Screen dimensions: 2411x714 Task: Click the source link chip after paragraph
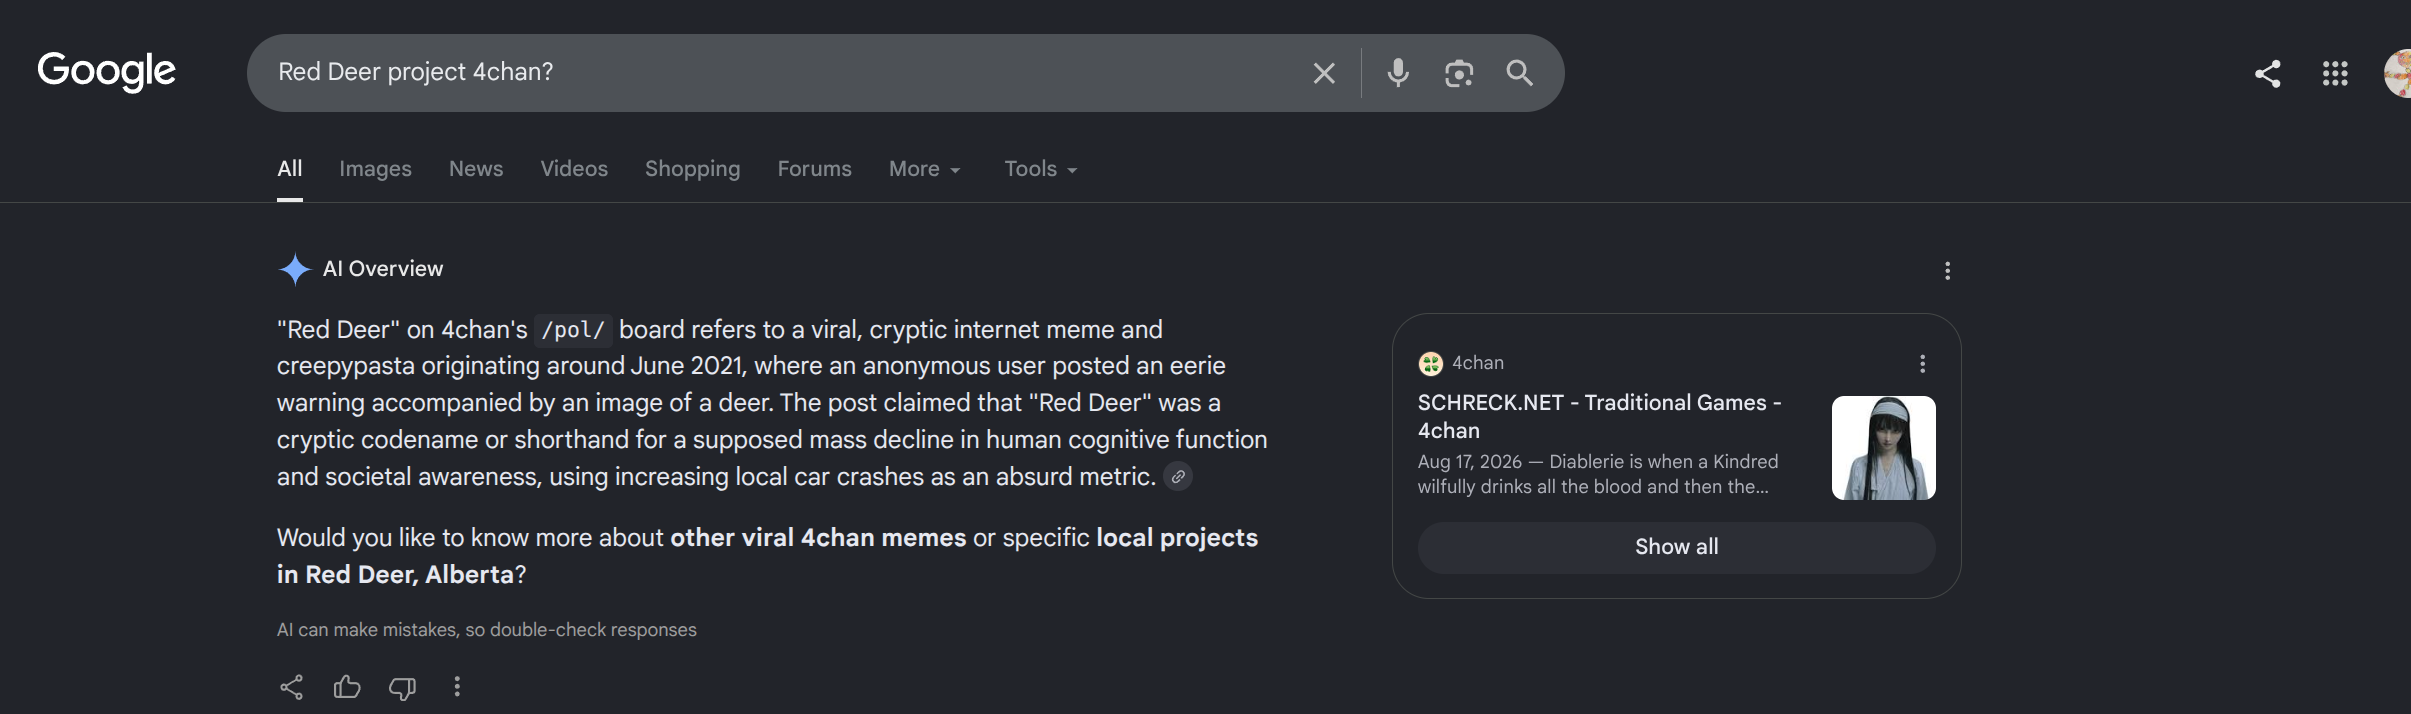coord(1178,477)
